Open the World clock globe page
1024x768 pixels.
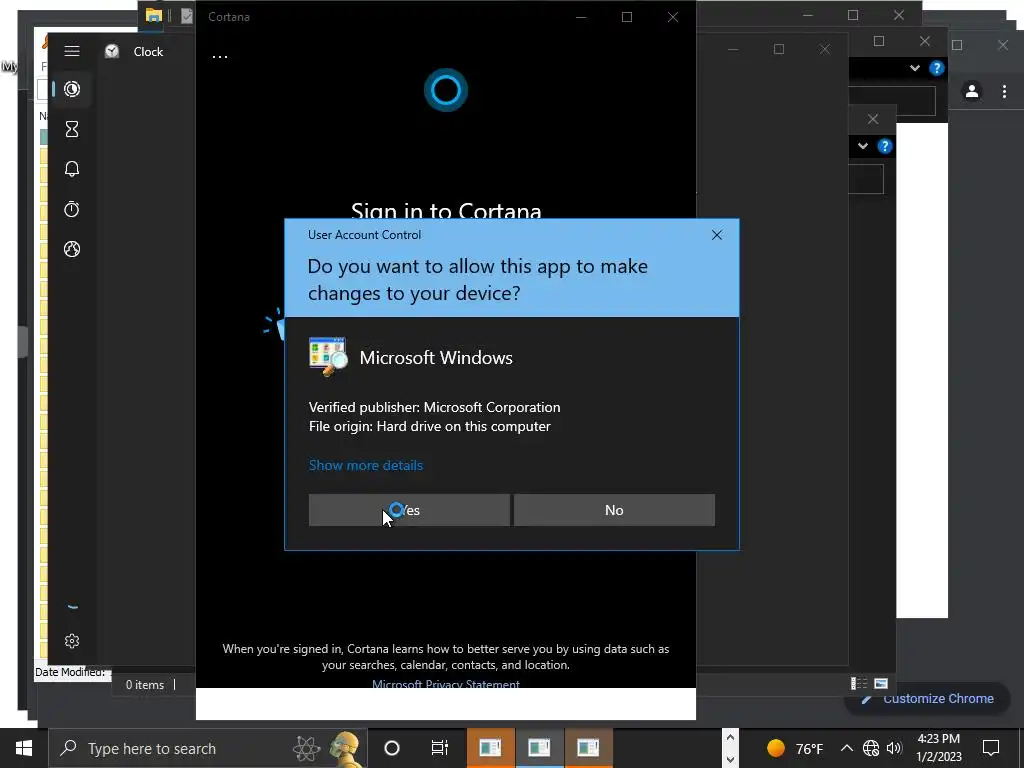(x=72, y=249)
